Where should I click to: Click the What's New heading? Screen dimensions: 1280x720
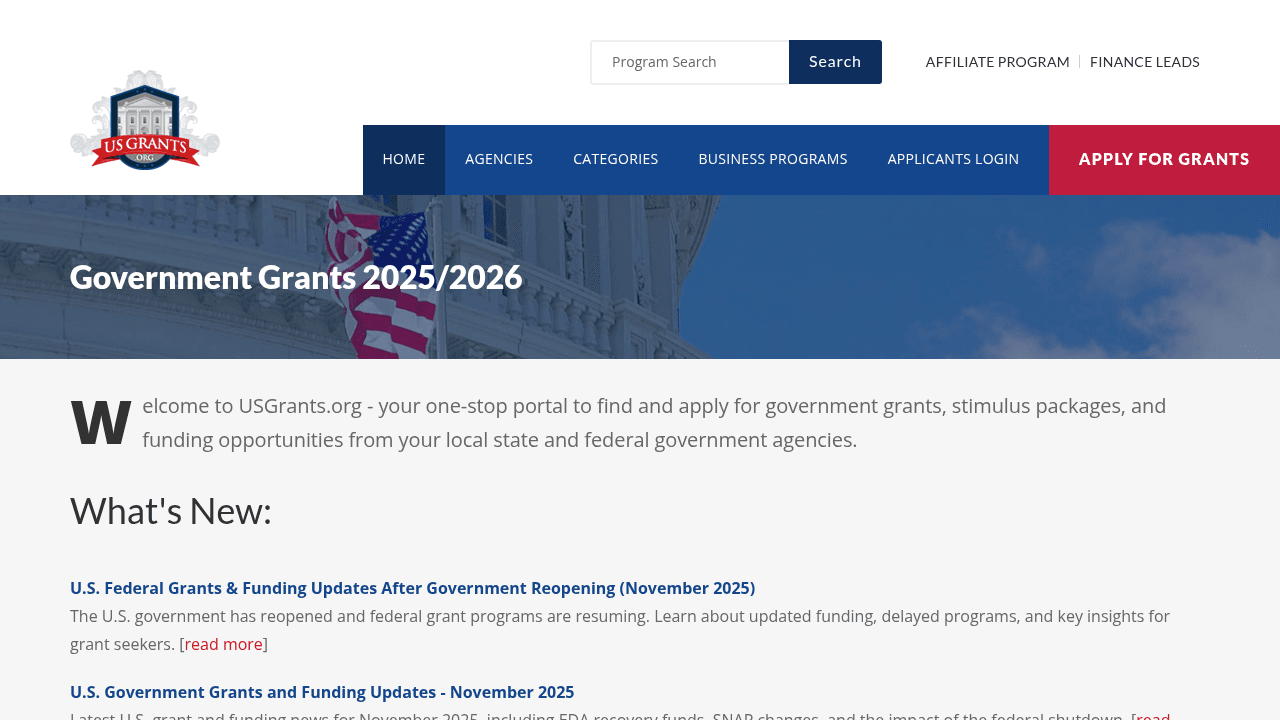[x=171, y=511]
